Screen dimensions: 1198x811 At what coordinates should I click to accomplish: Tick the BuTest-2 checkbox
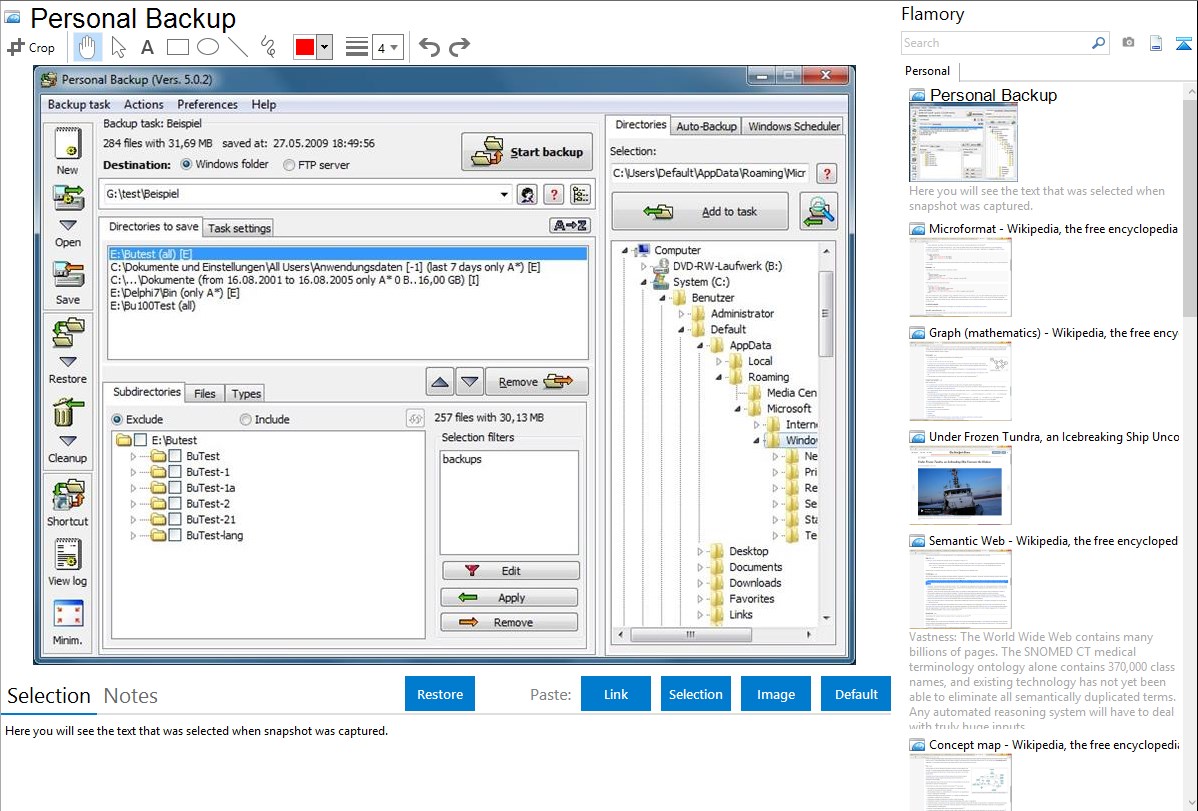coord(175,504)
